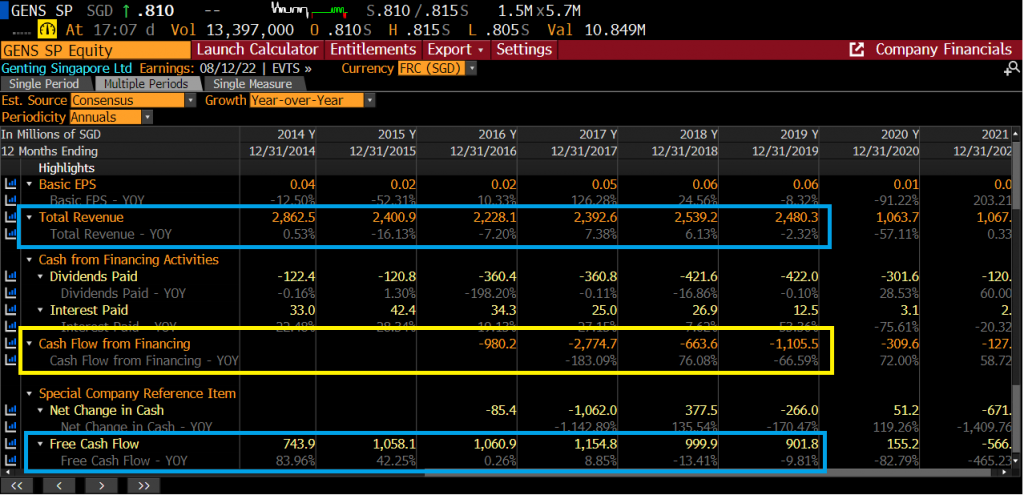This screenshot has width=1024, height=495.
Task: Click chart icon beside Basic EPS row
Action: coord(11,184)
